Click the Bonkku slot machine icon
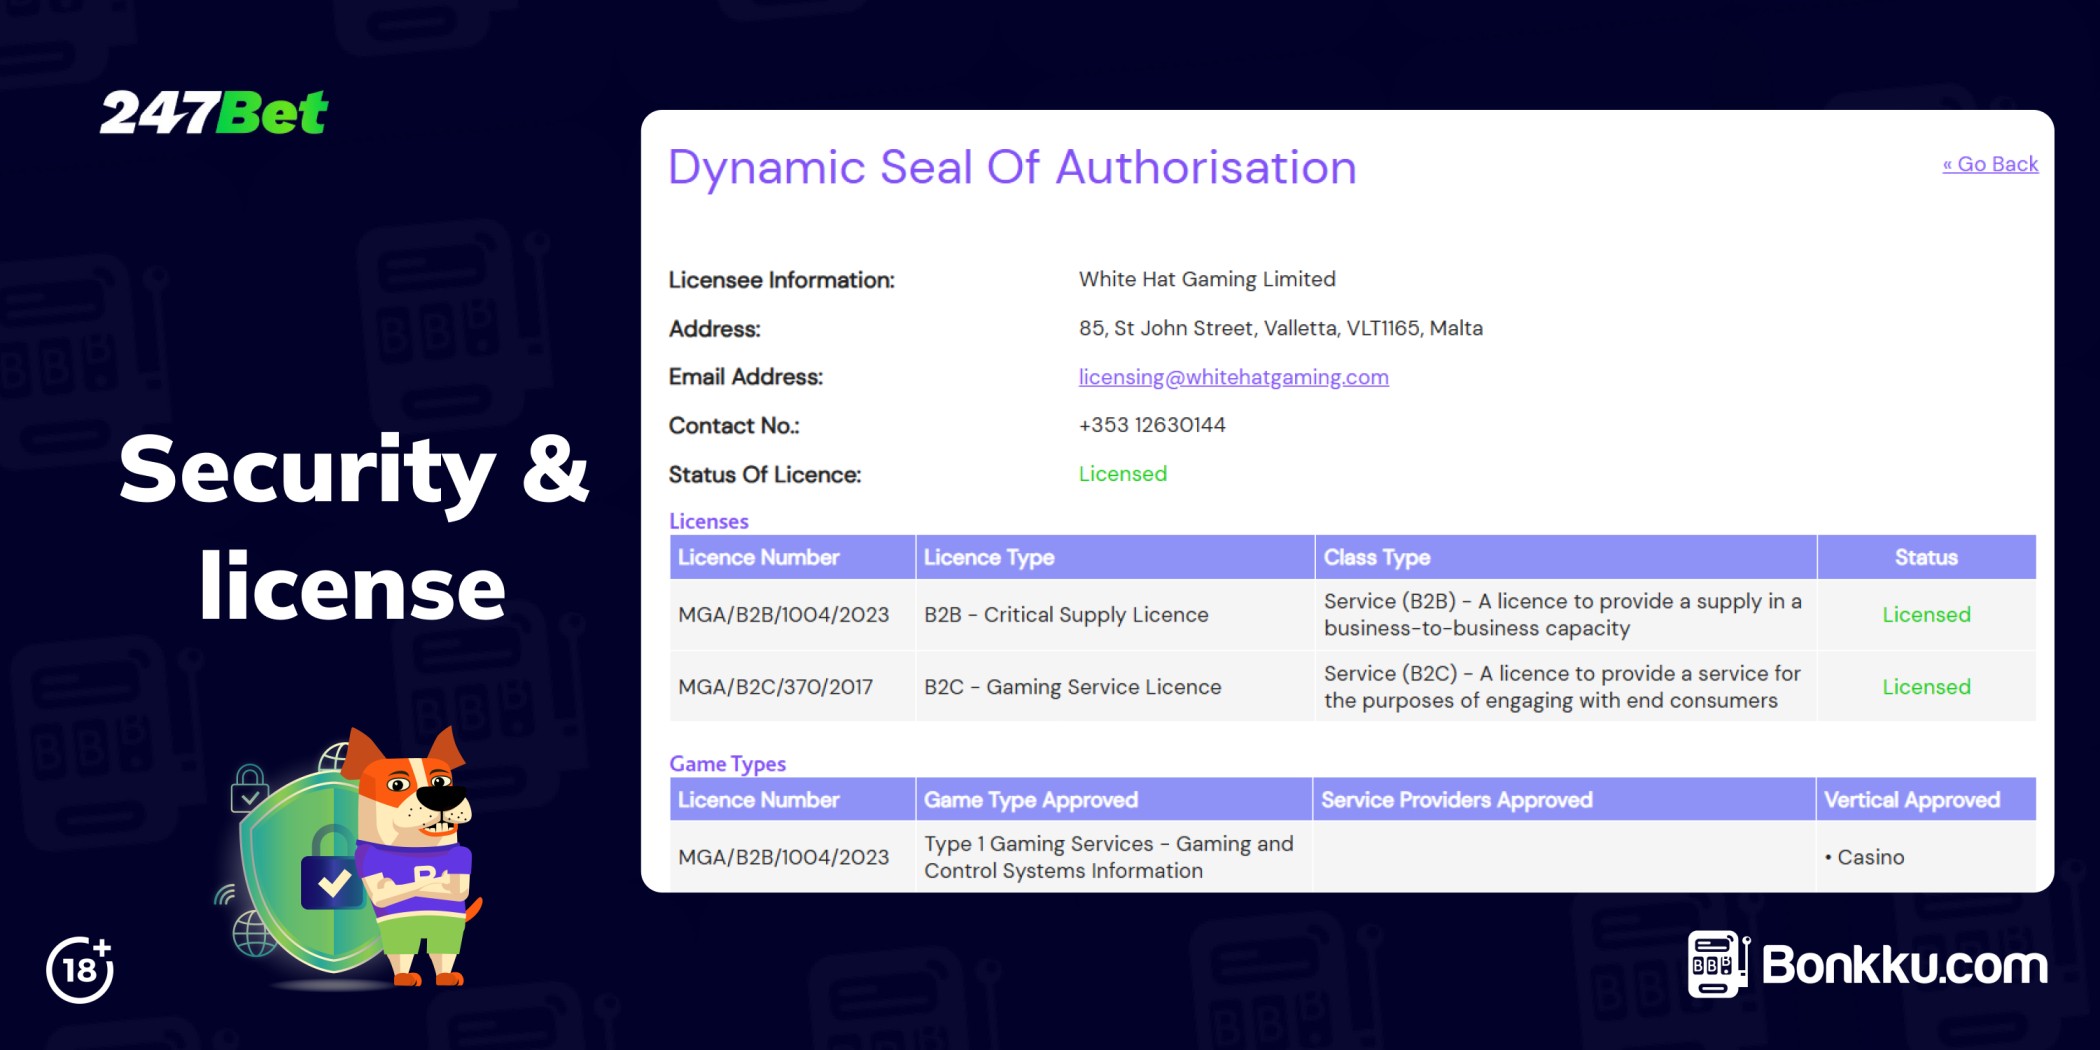This screenshot has width=2100, height=1050. click(1717, 964)
